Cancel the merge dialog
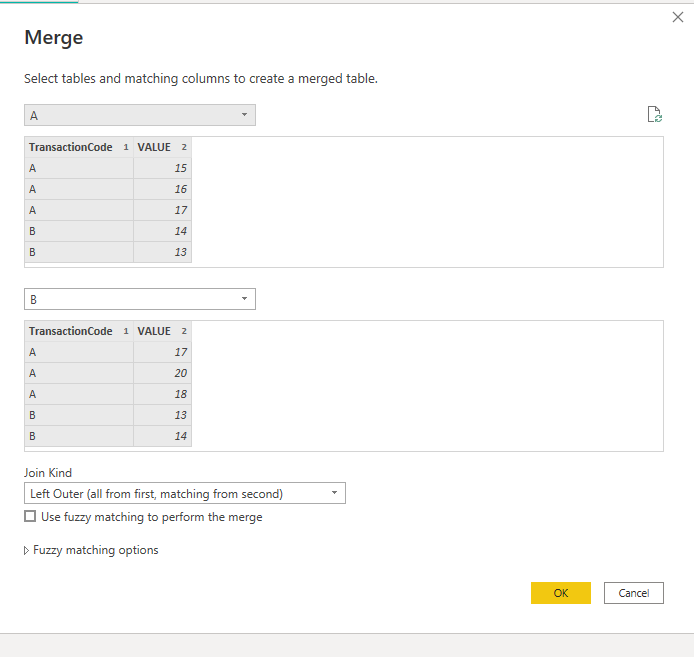Image resolution: width=694 pixels, height=657 pixels. tap(634, 593)
